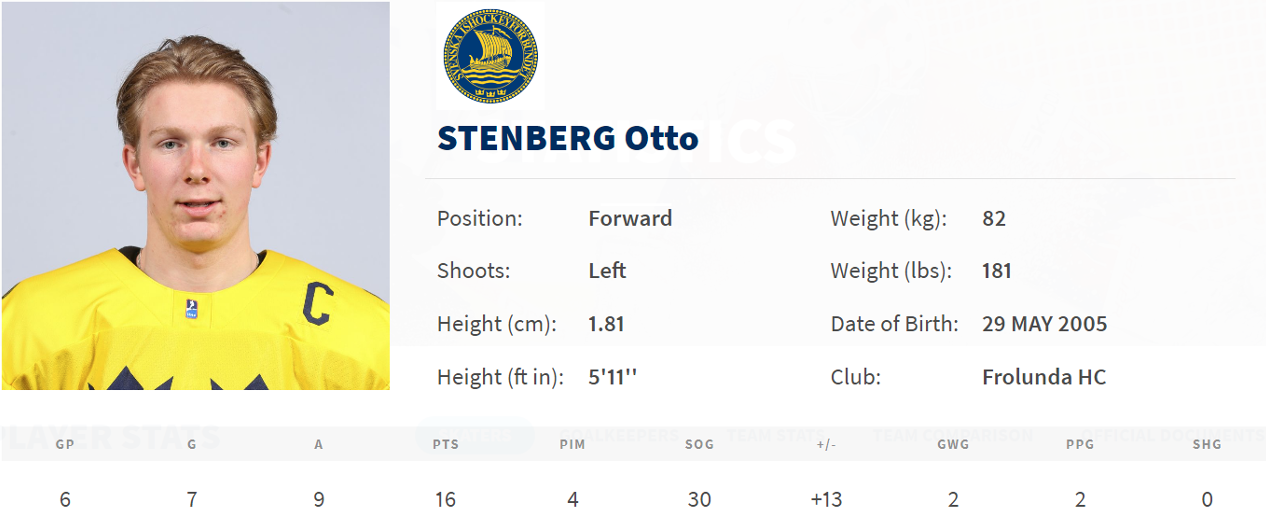The image size is (1266, 520).
Task: Sort by the SOG column header
Action: [x=700, y=444]
